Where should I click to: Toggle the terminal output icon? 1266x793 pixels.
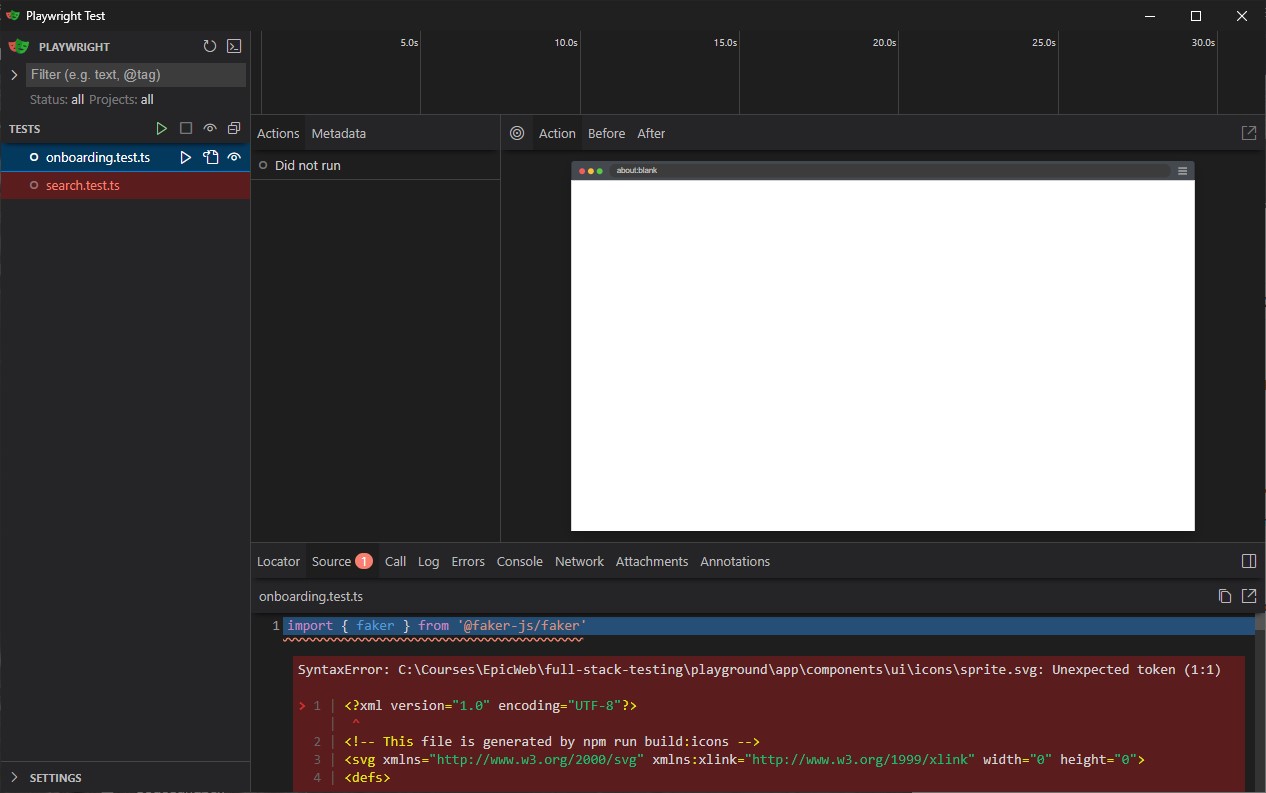(234, 46)
